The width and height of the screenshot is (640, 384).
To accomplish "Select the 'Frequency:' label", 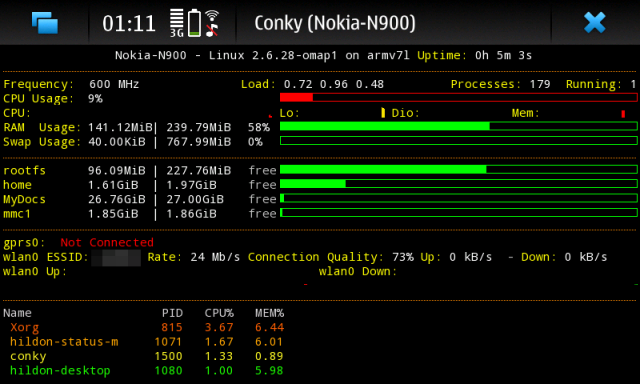I will click(39, 84).
